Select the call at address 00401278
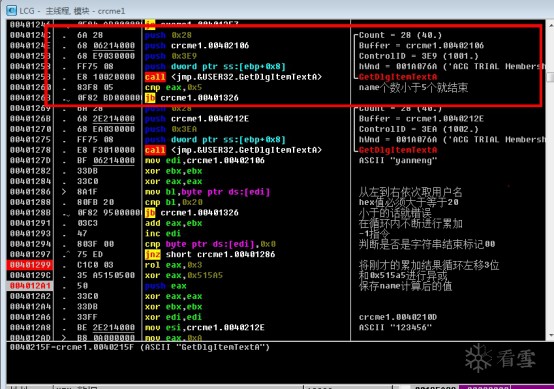 [233, 150]
